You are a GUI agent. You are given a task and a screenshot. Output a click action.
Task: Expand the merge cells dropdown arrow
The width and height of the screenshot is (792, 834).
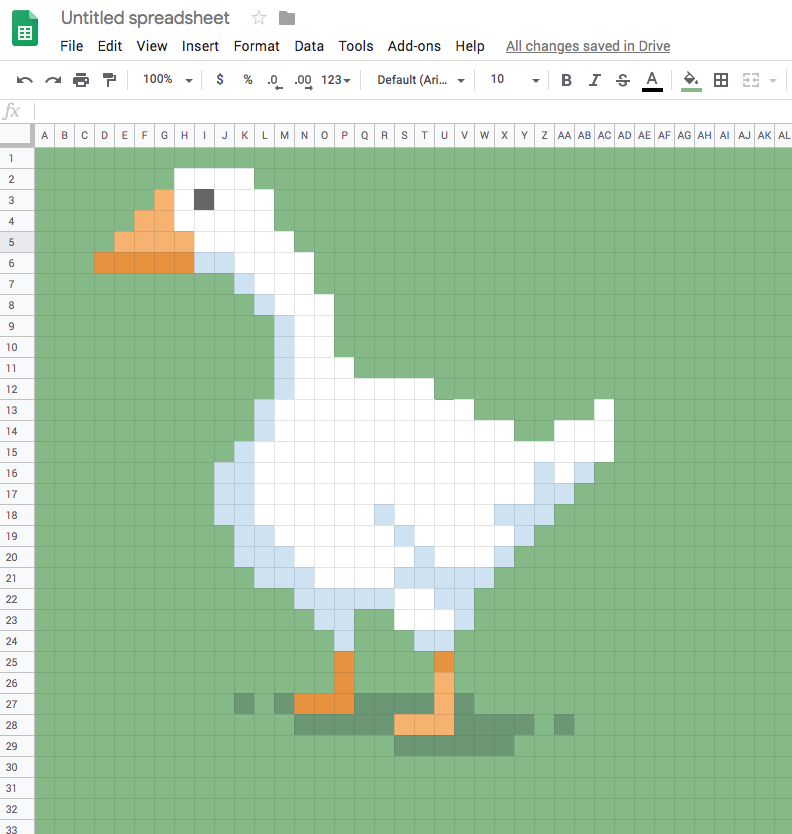pos(773,81)
